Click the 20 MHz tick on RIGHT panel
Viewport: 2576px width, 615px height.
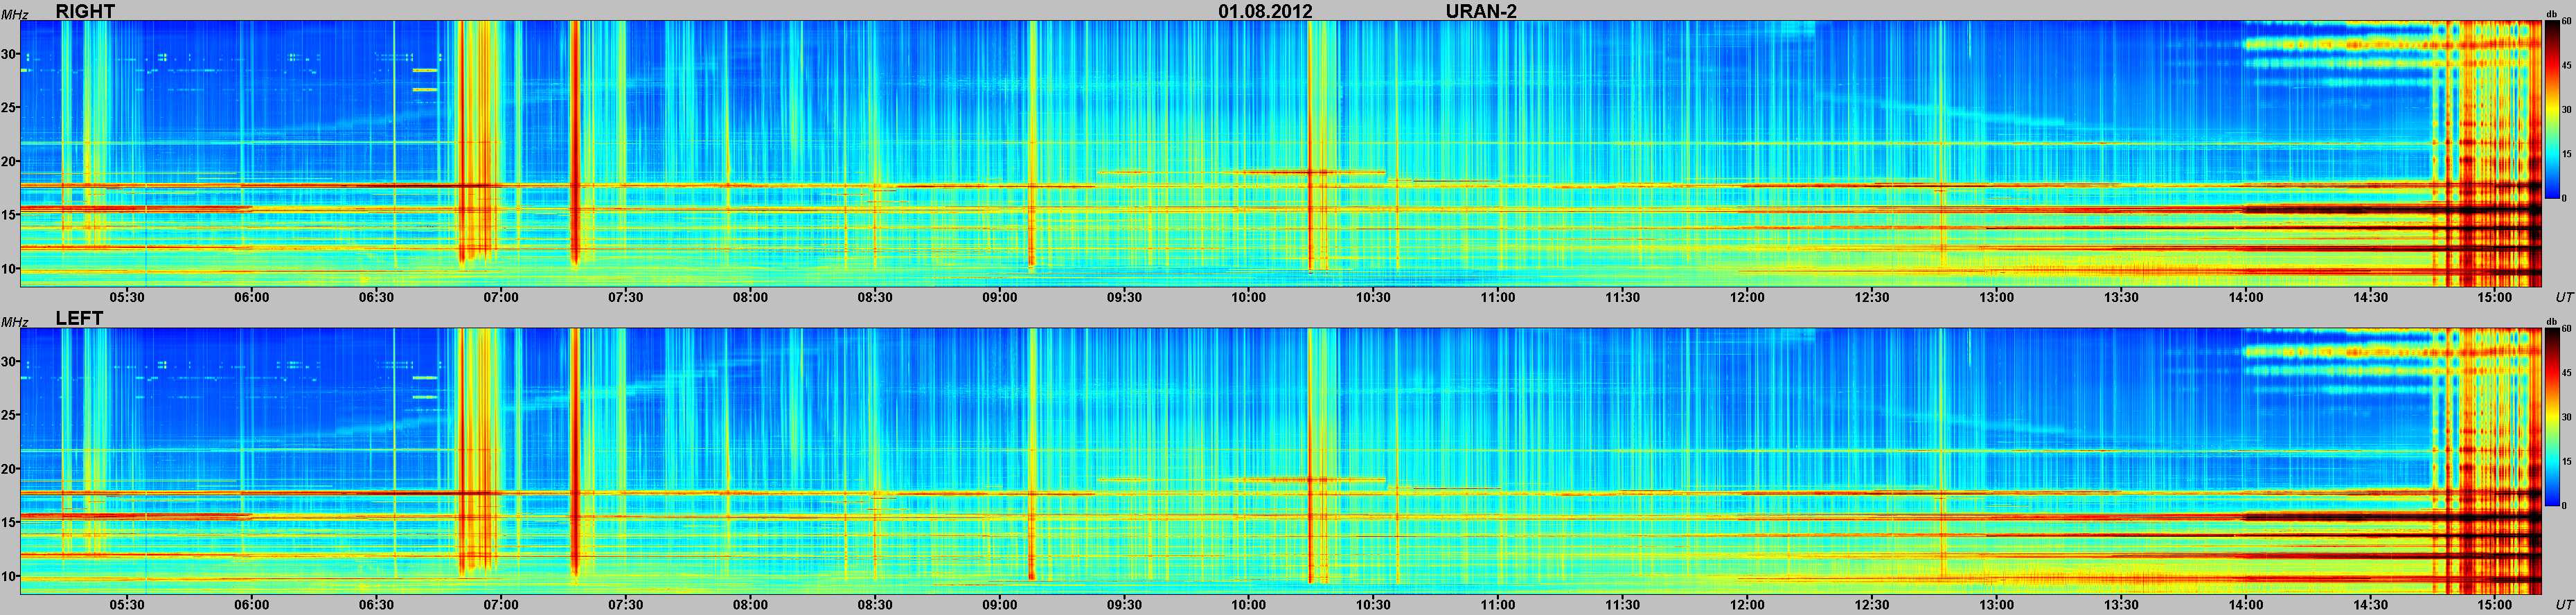point(9,161)
